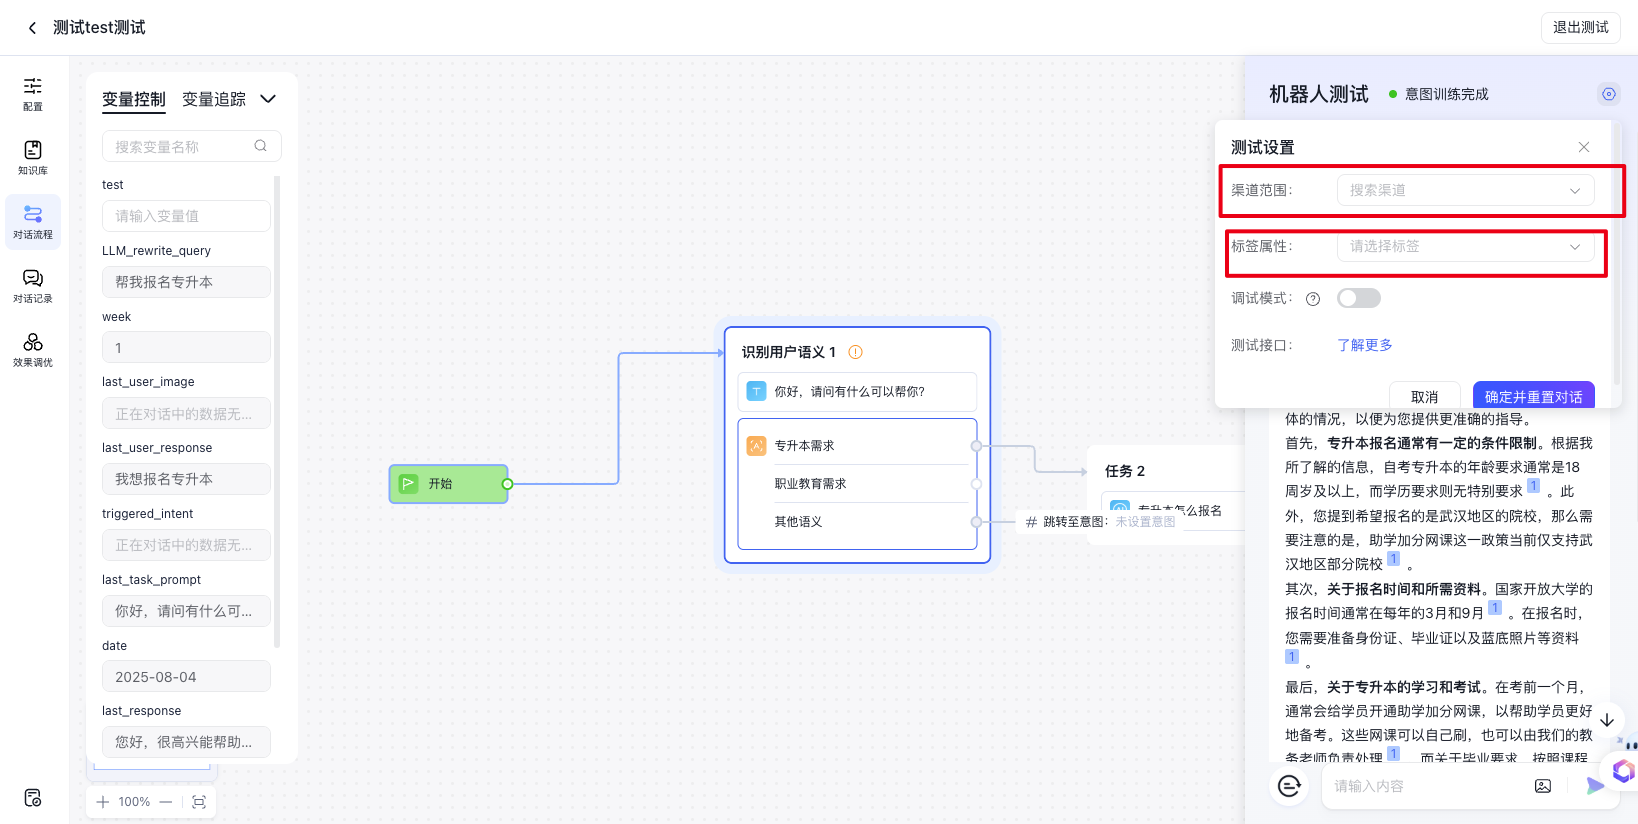
Task: Open the 知识库 sidebar icon
Action: click(x=33, y=157)
